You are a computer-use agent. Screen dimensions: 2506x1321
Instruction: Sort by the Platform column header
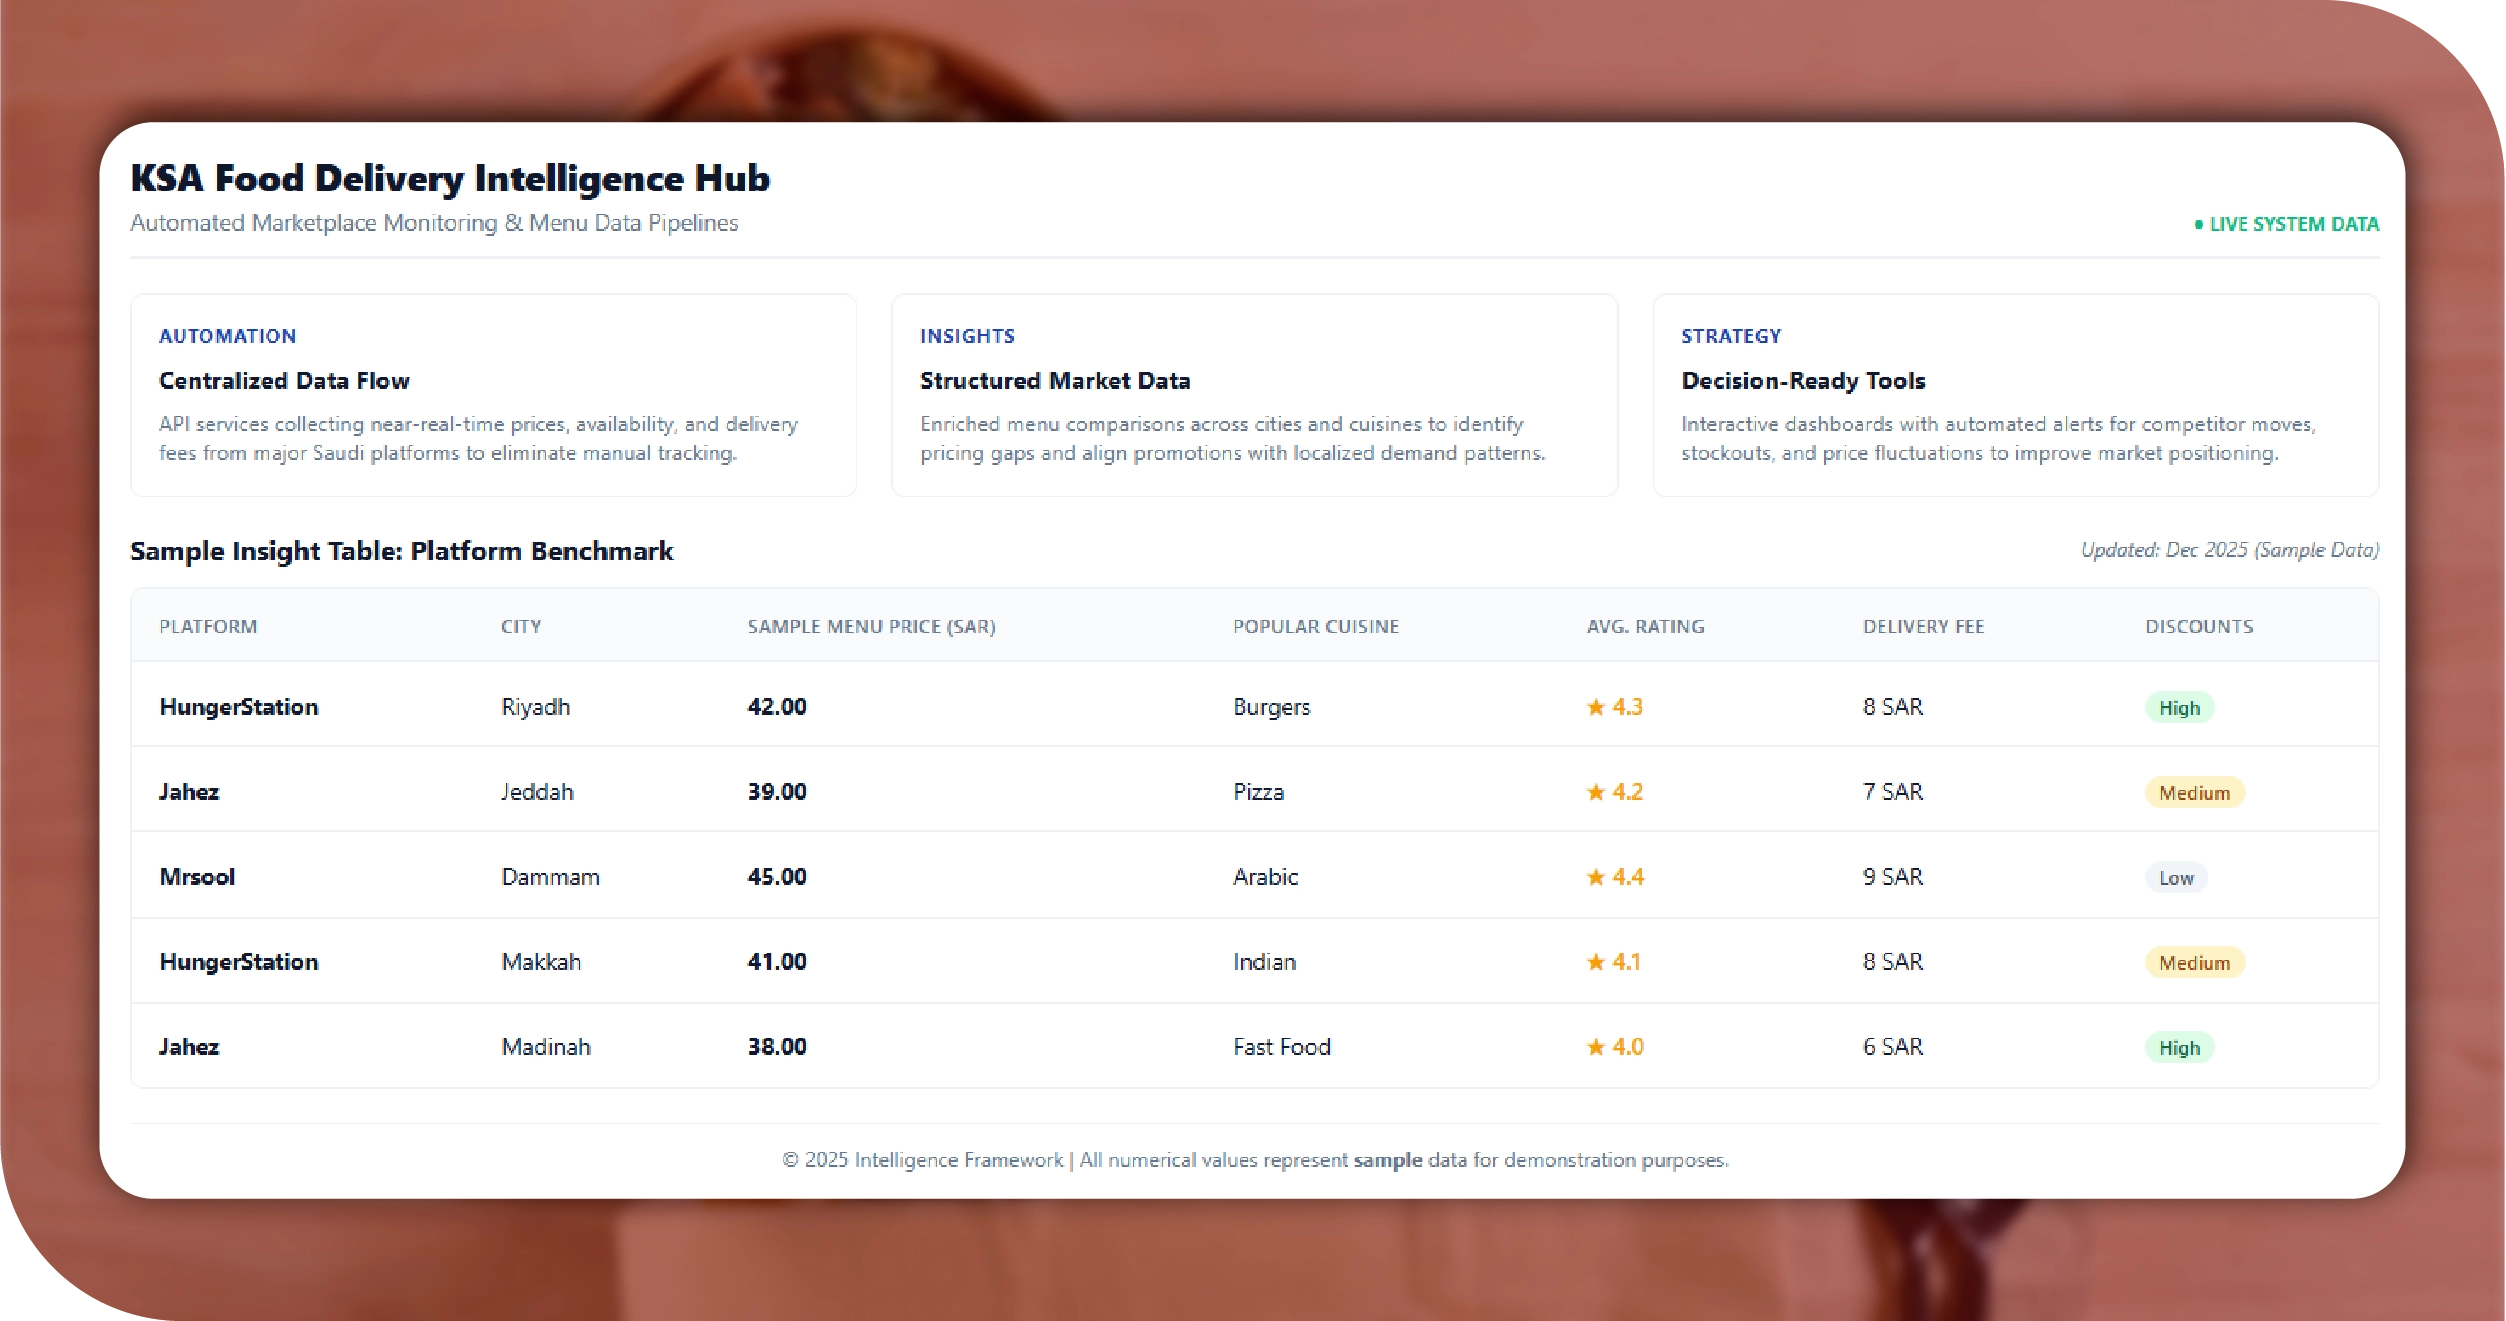[208, 627]
